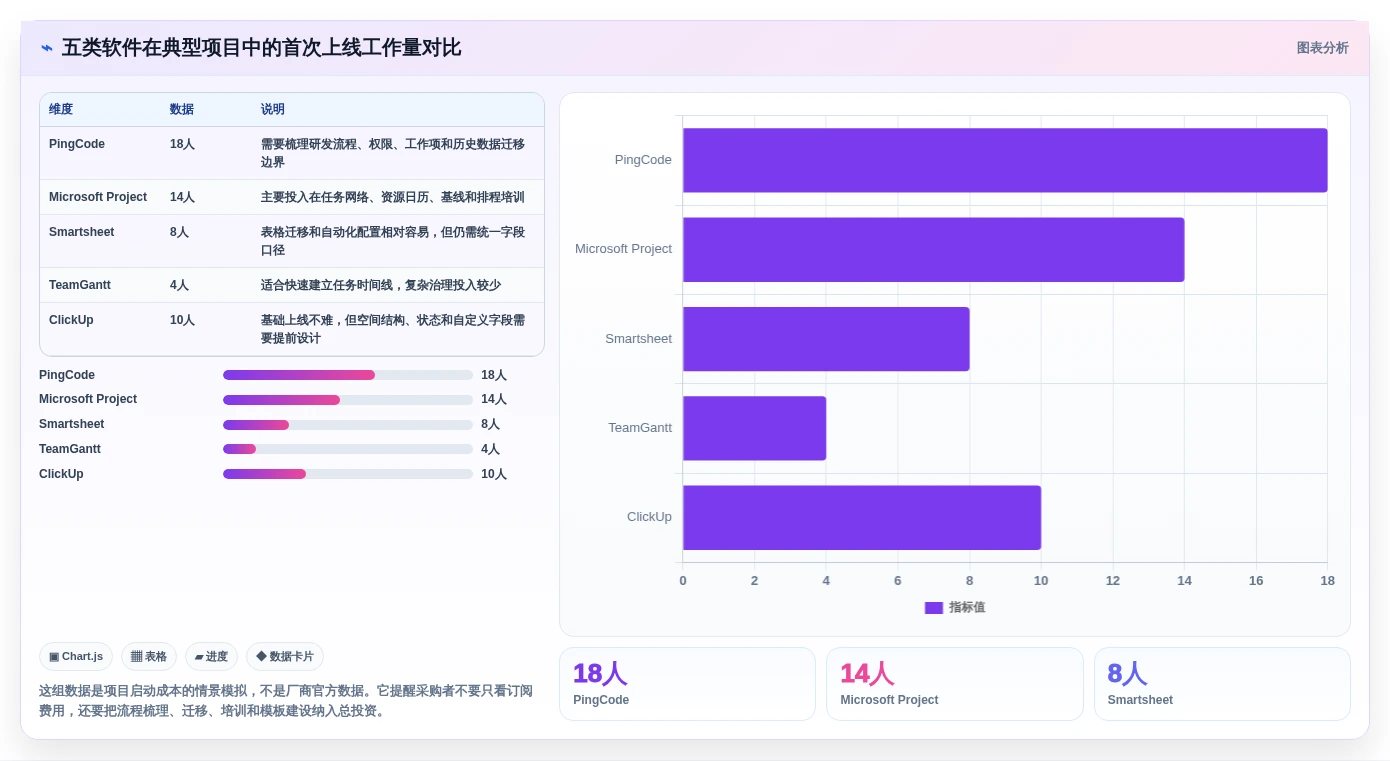Click the ClickUp label in progress list
The image size is (1390, 761).
61,474
